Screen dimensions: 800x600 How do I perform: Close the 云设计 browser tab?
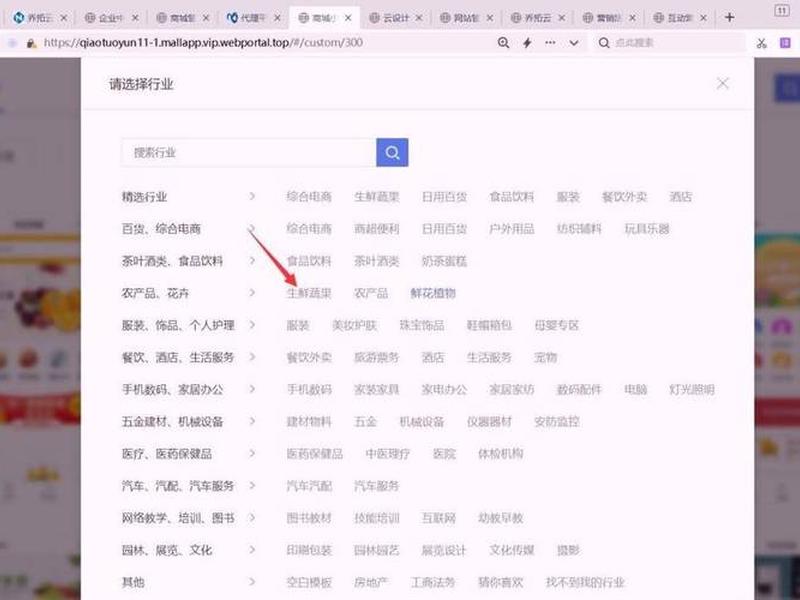[419, 18]
